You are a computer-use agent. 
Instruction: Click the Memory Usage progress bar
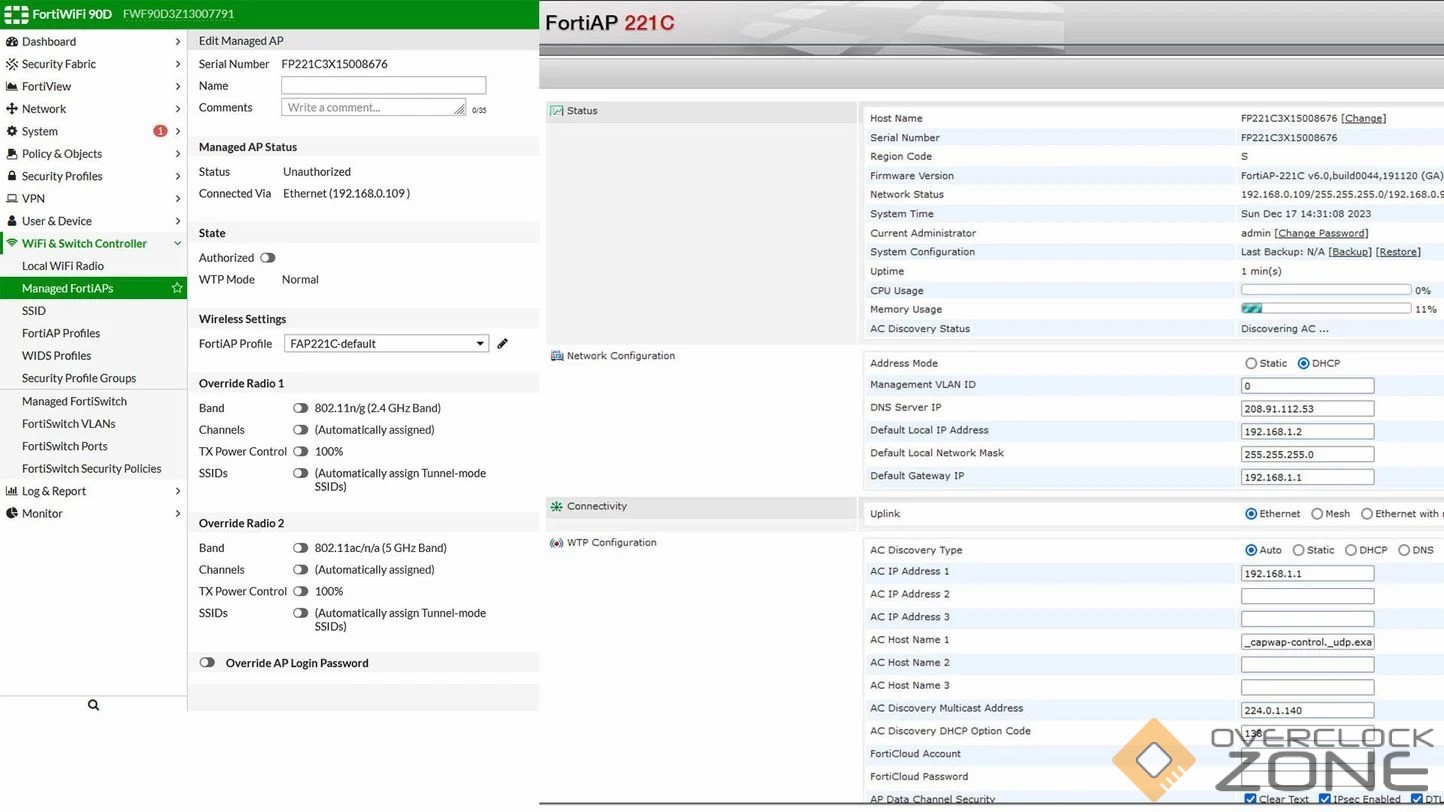(x=1326, y=309)
